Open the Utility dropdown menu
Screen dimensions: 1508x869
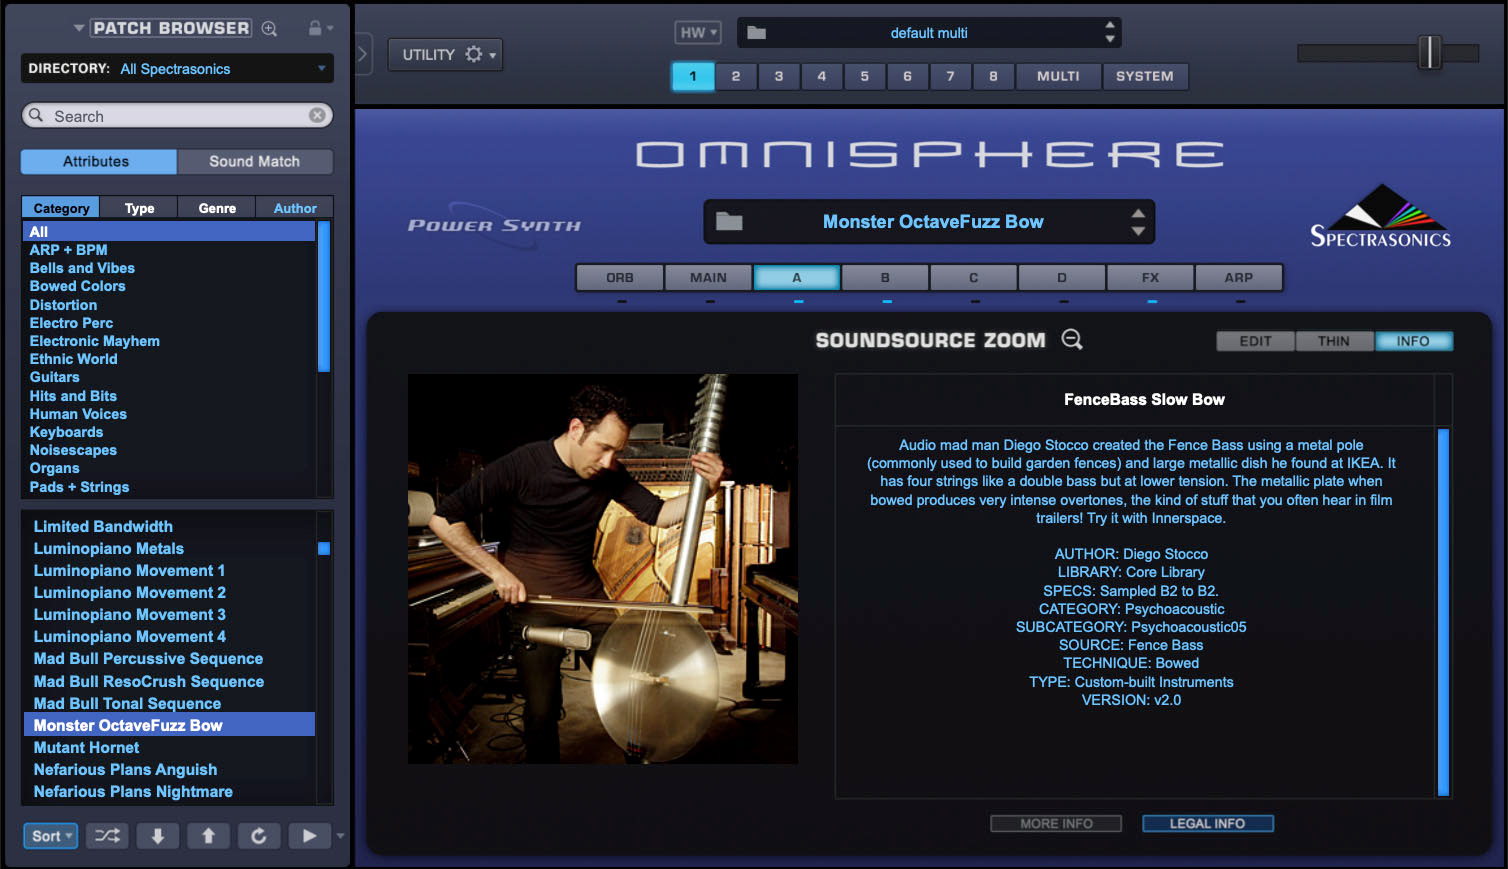tap(445, 54)
